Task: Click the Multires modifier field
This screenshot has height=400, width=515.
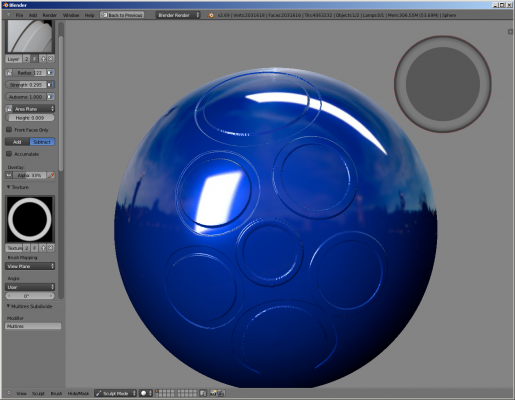Action: pyautogui.click(x=33, y=326)
